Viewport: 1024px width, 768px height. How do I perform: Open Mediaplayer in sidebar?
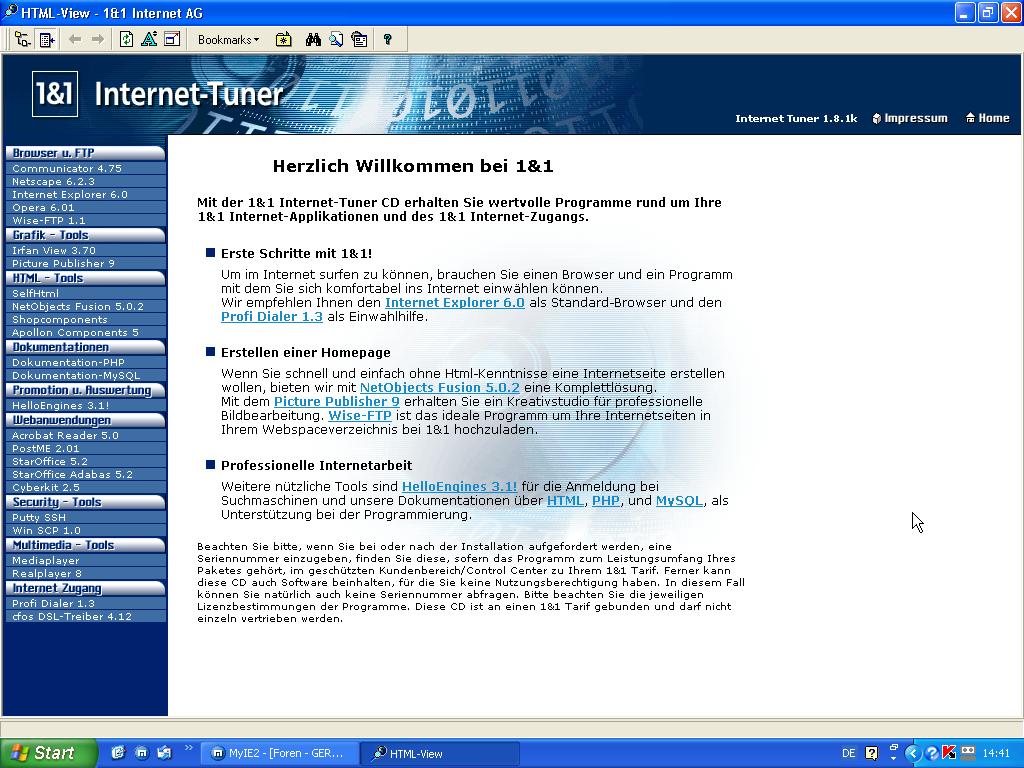pyautogui.click(x=85, y=561)
